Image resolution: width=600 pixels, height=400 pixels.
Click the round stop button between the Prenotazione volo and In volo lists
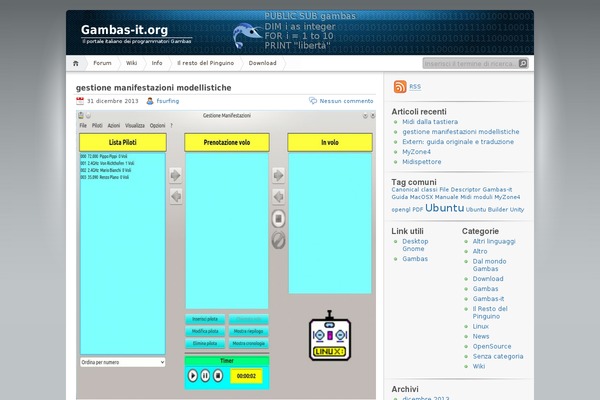pyautogui.click(x=279, y=219)
